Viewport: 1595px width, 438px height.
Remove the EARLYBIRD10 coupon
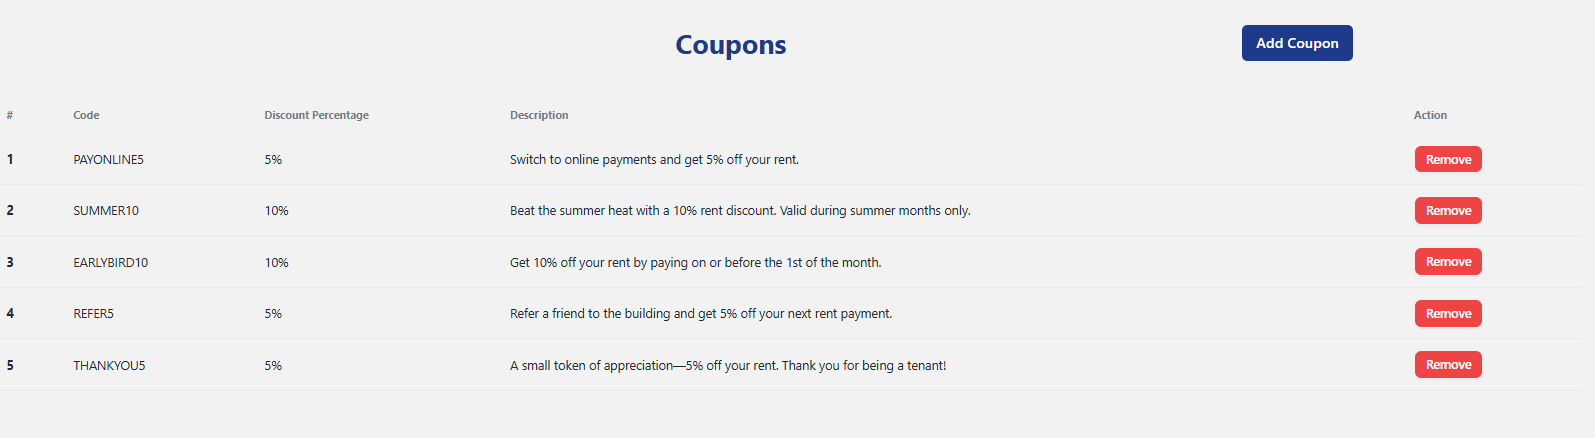click(1447, 262)
